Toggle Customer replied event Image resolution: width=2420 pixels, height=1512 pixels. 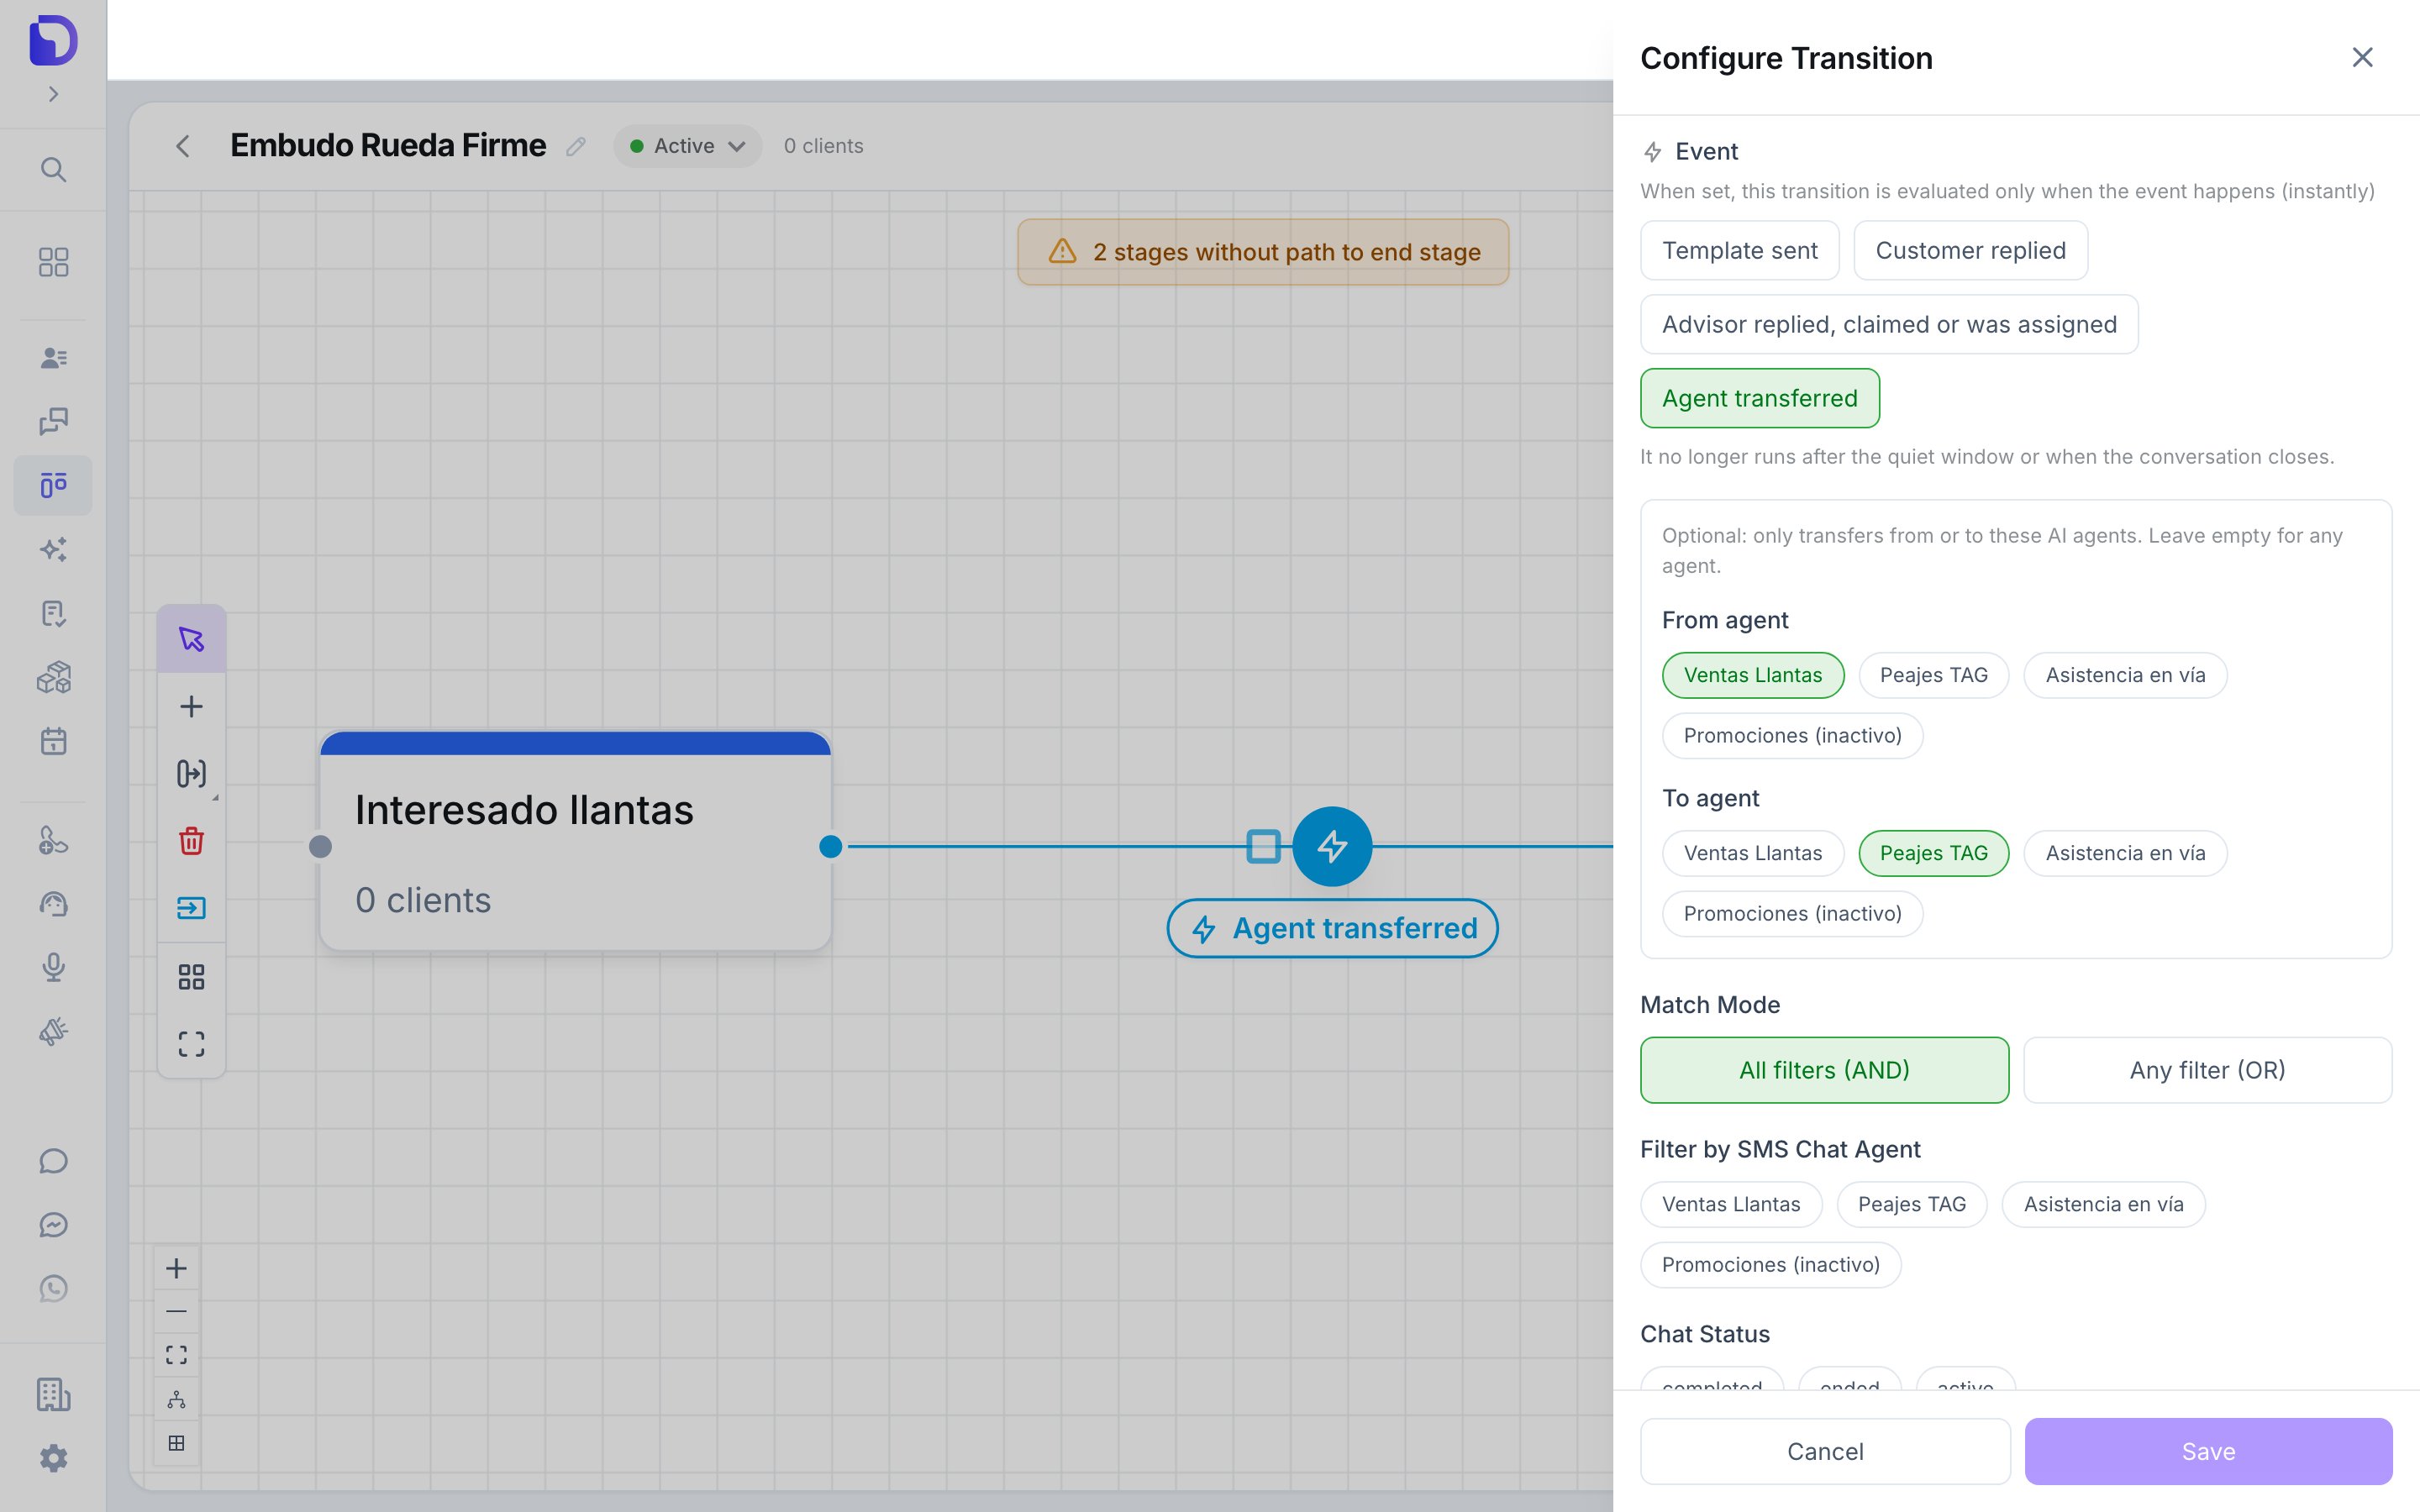click(x=1970, y=250)
